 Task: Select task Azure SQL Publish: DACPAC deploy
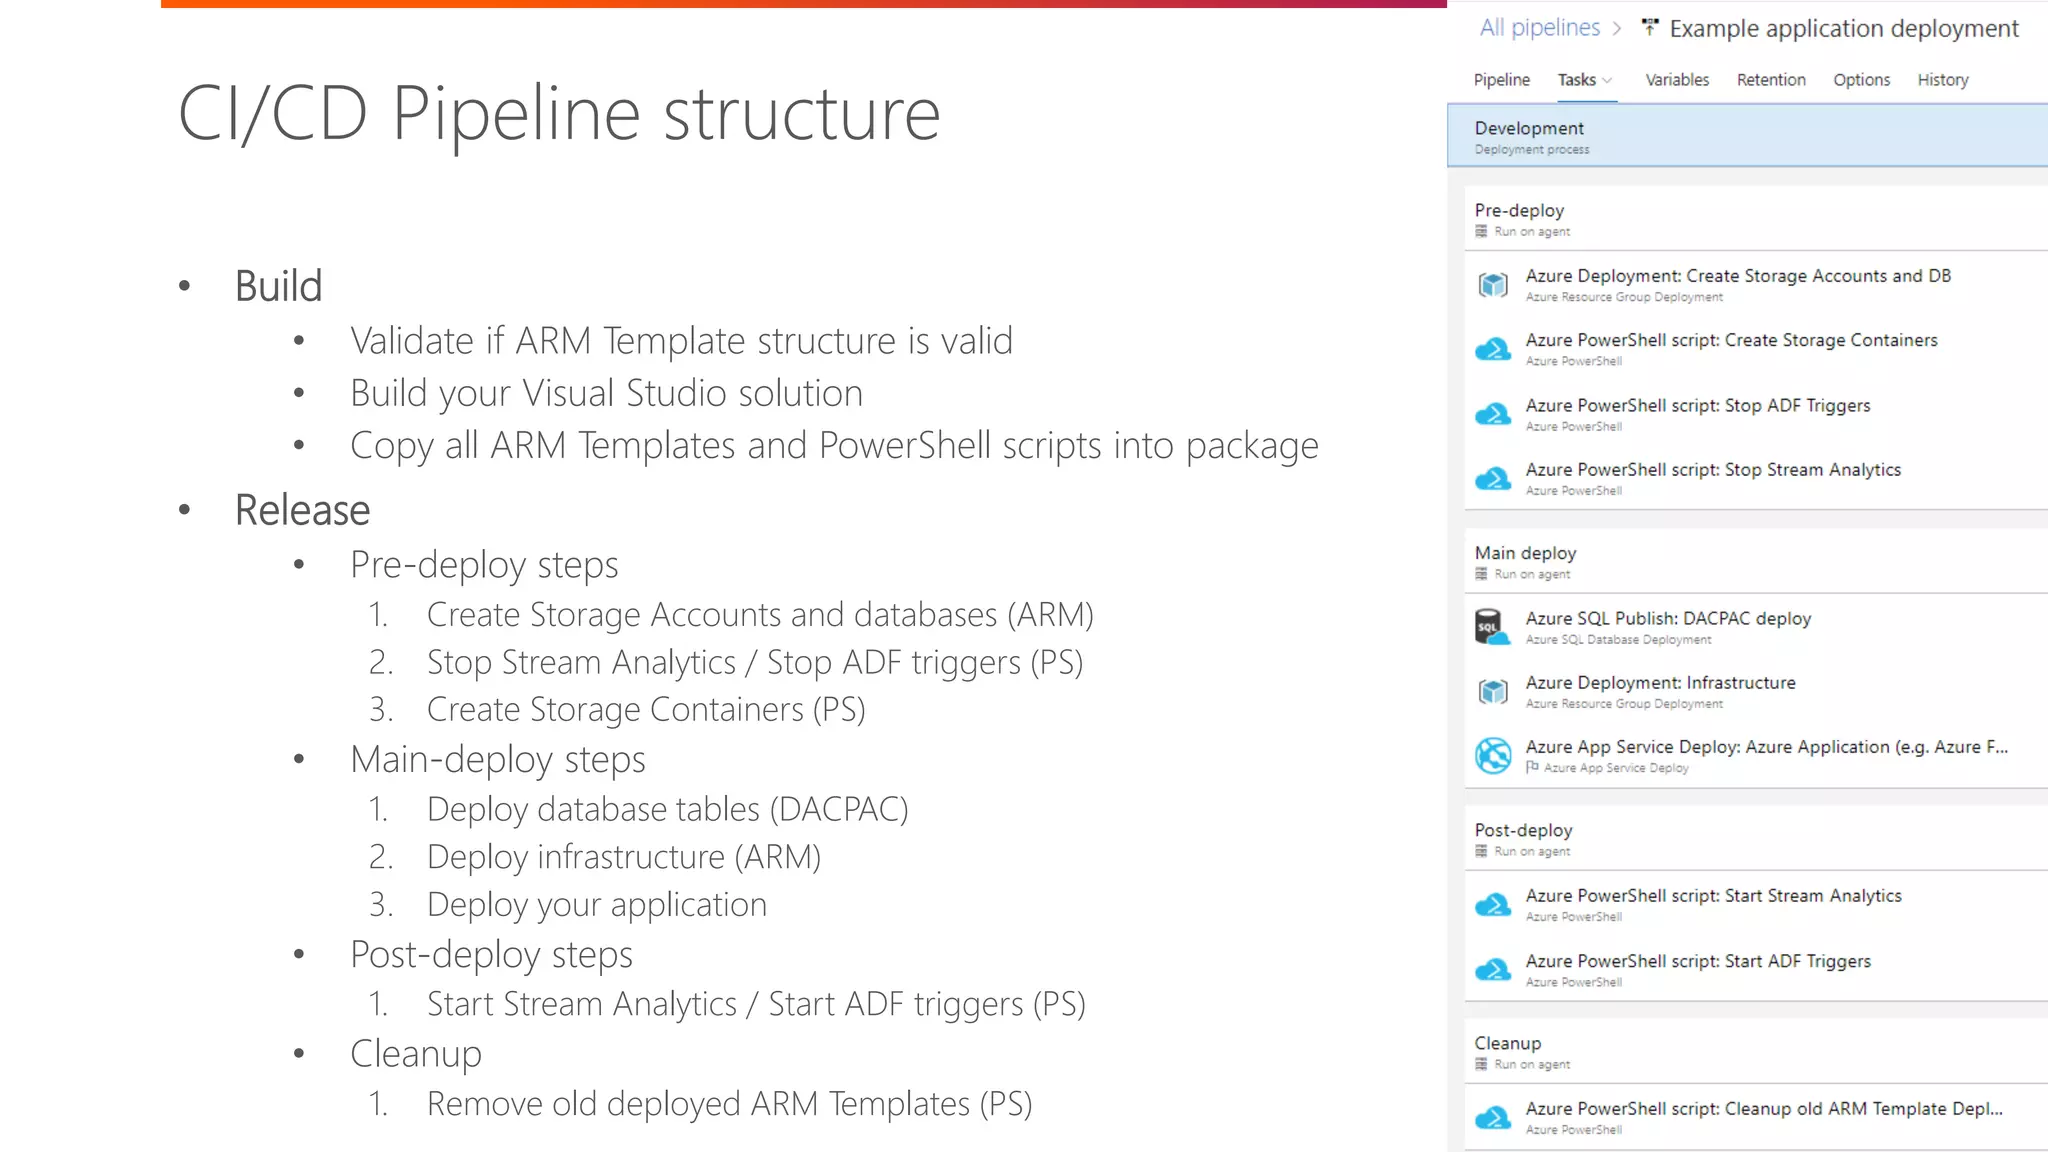click(1756, 627)
